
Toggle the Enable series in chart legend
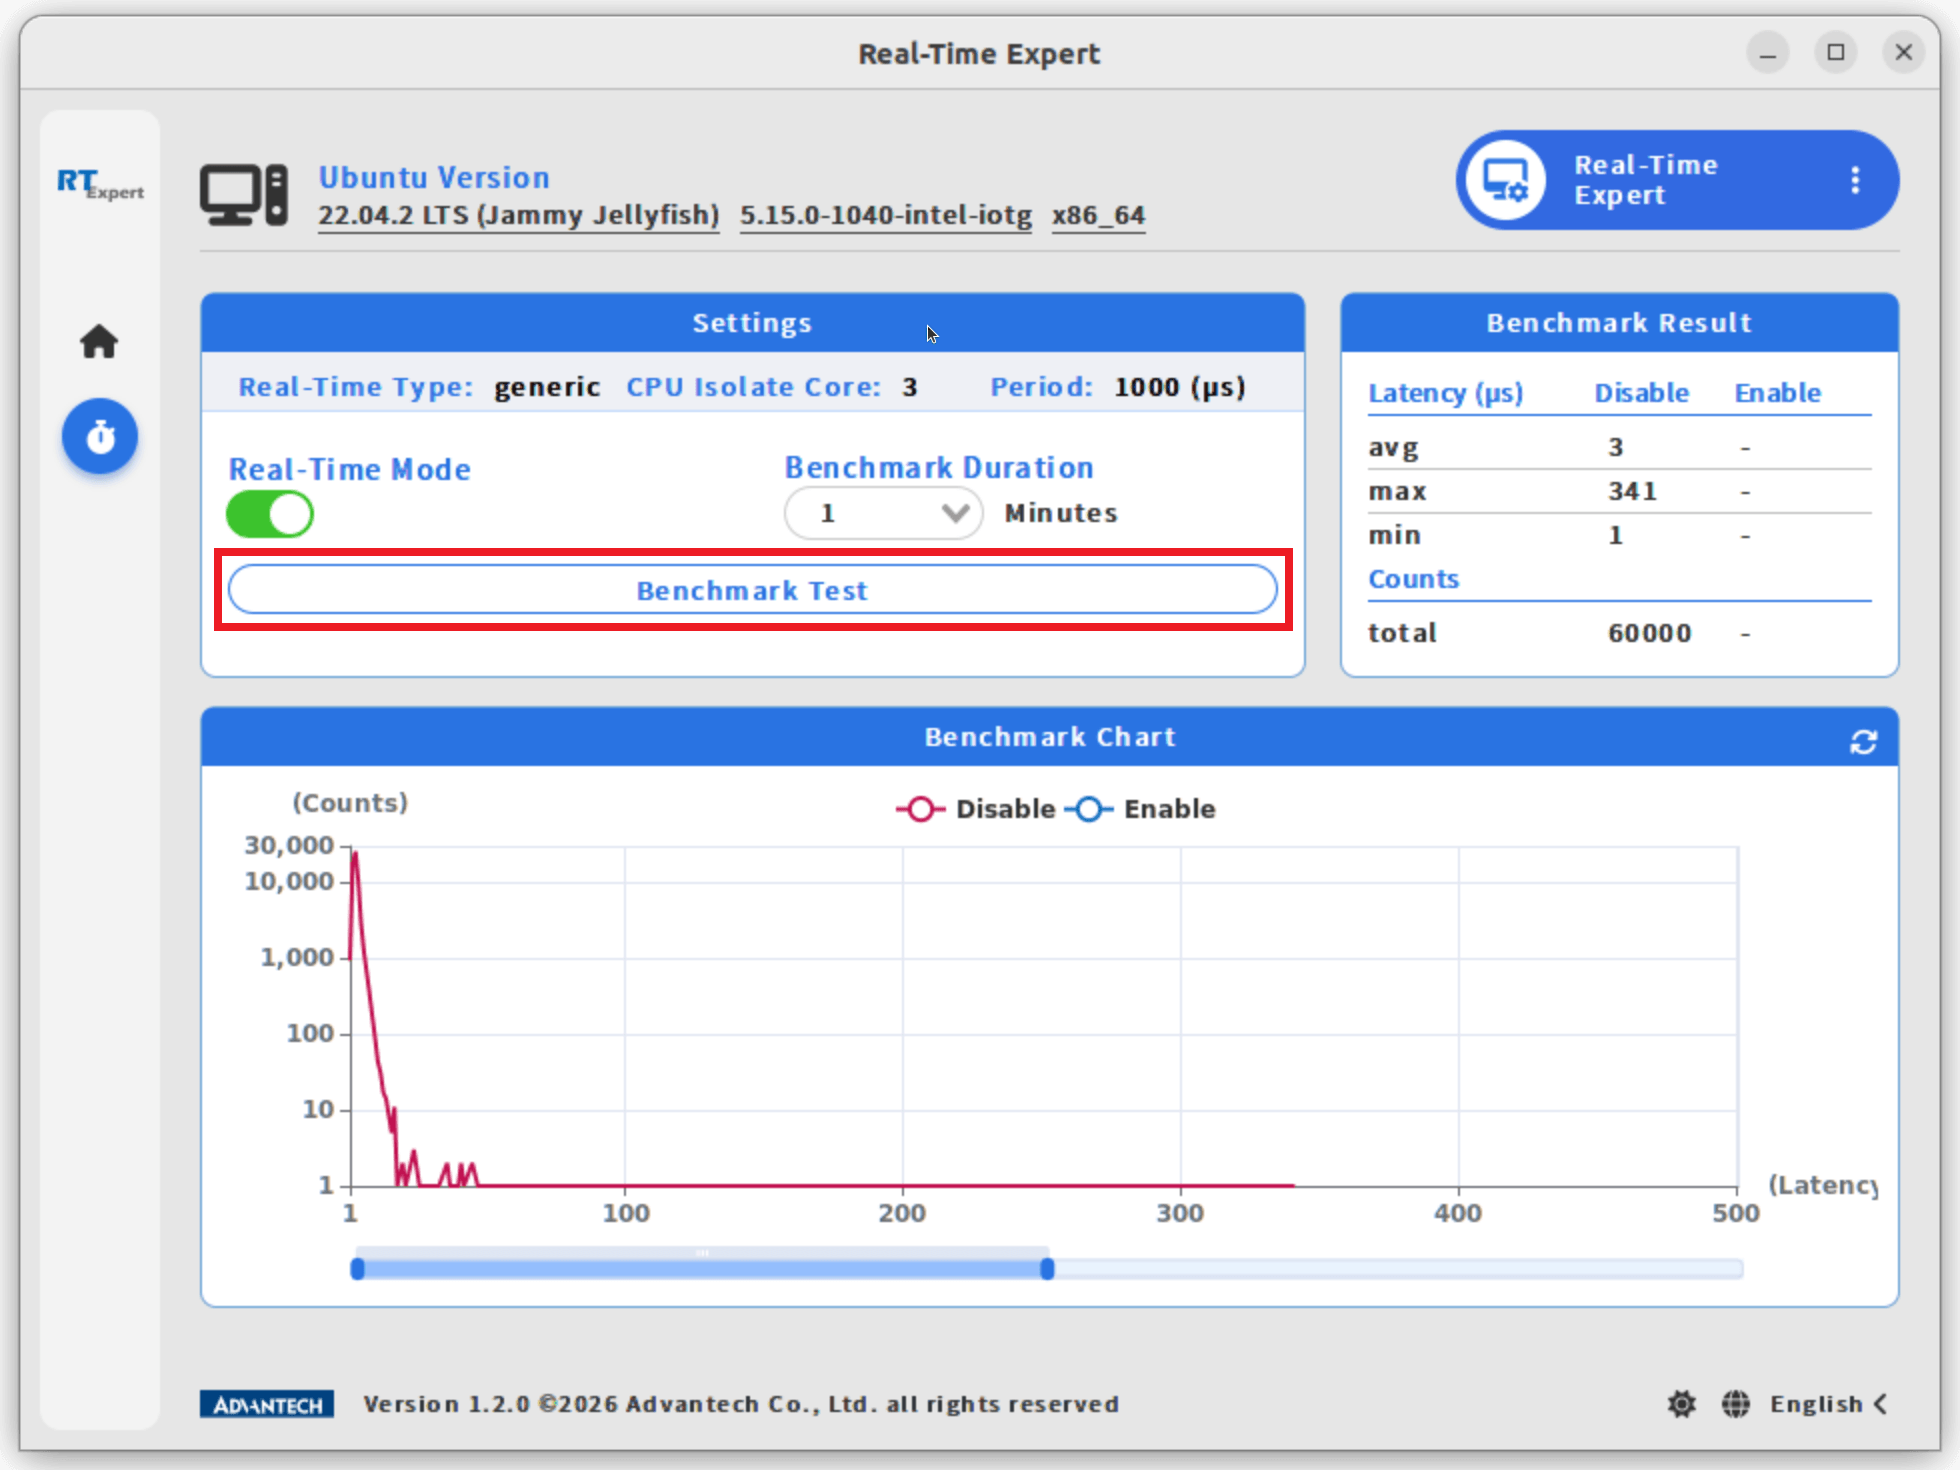click(x=1140, y=809)
